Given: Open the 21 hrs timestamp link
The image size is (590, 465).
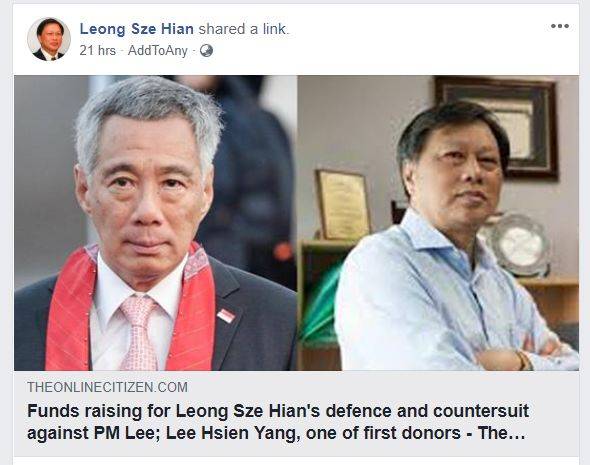Looking at the screenshot, I should 97,50.
